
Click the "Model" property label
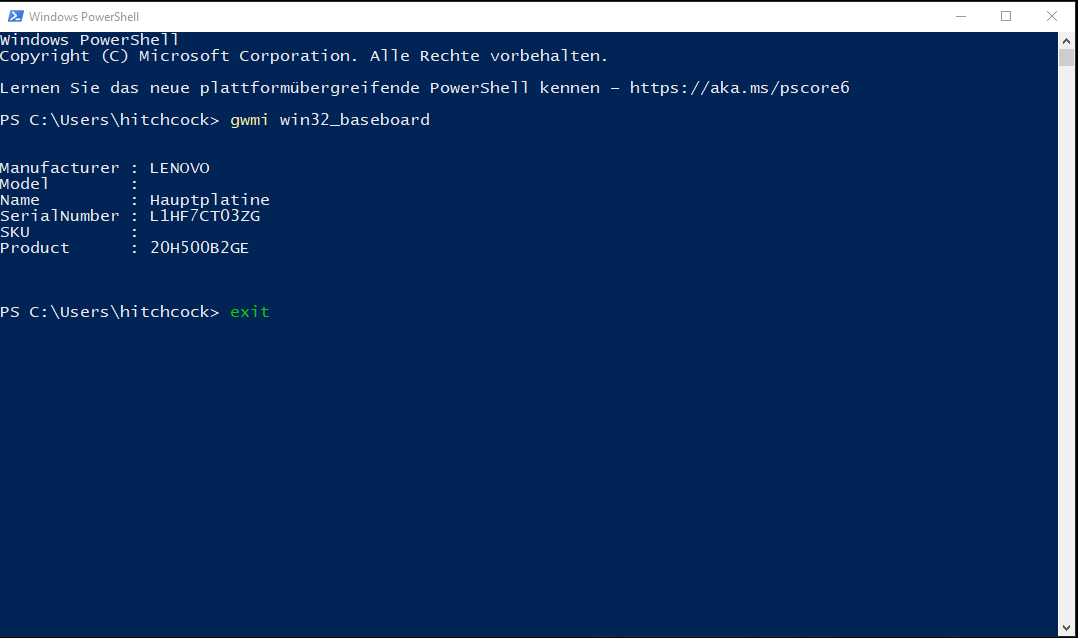[25, 184]
